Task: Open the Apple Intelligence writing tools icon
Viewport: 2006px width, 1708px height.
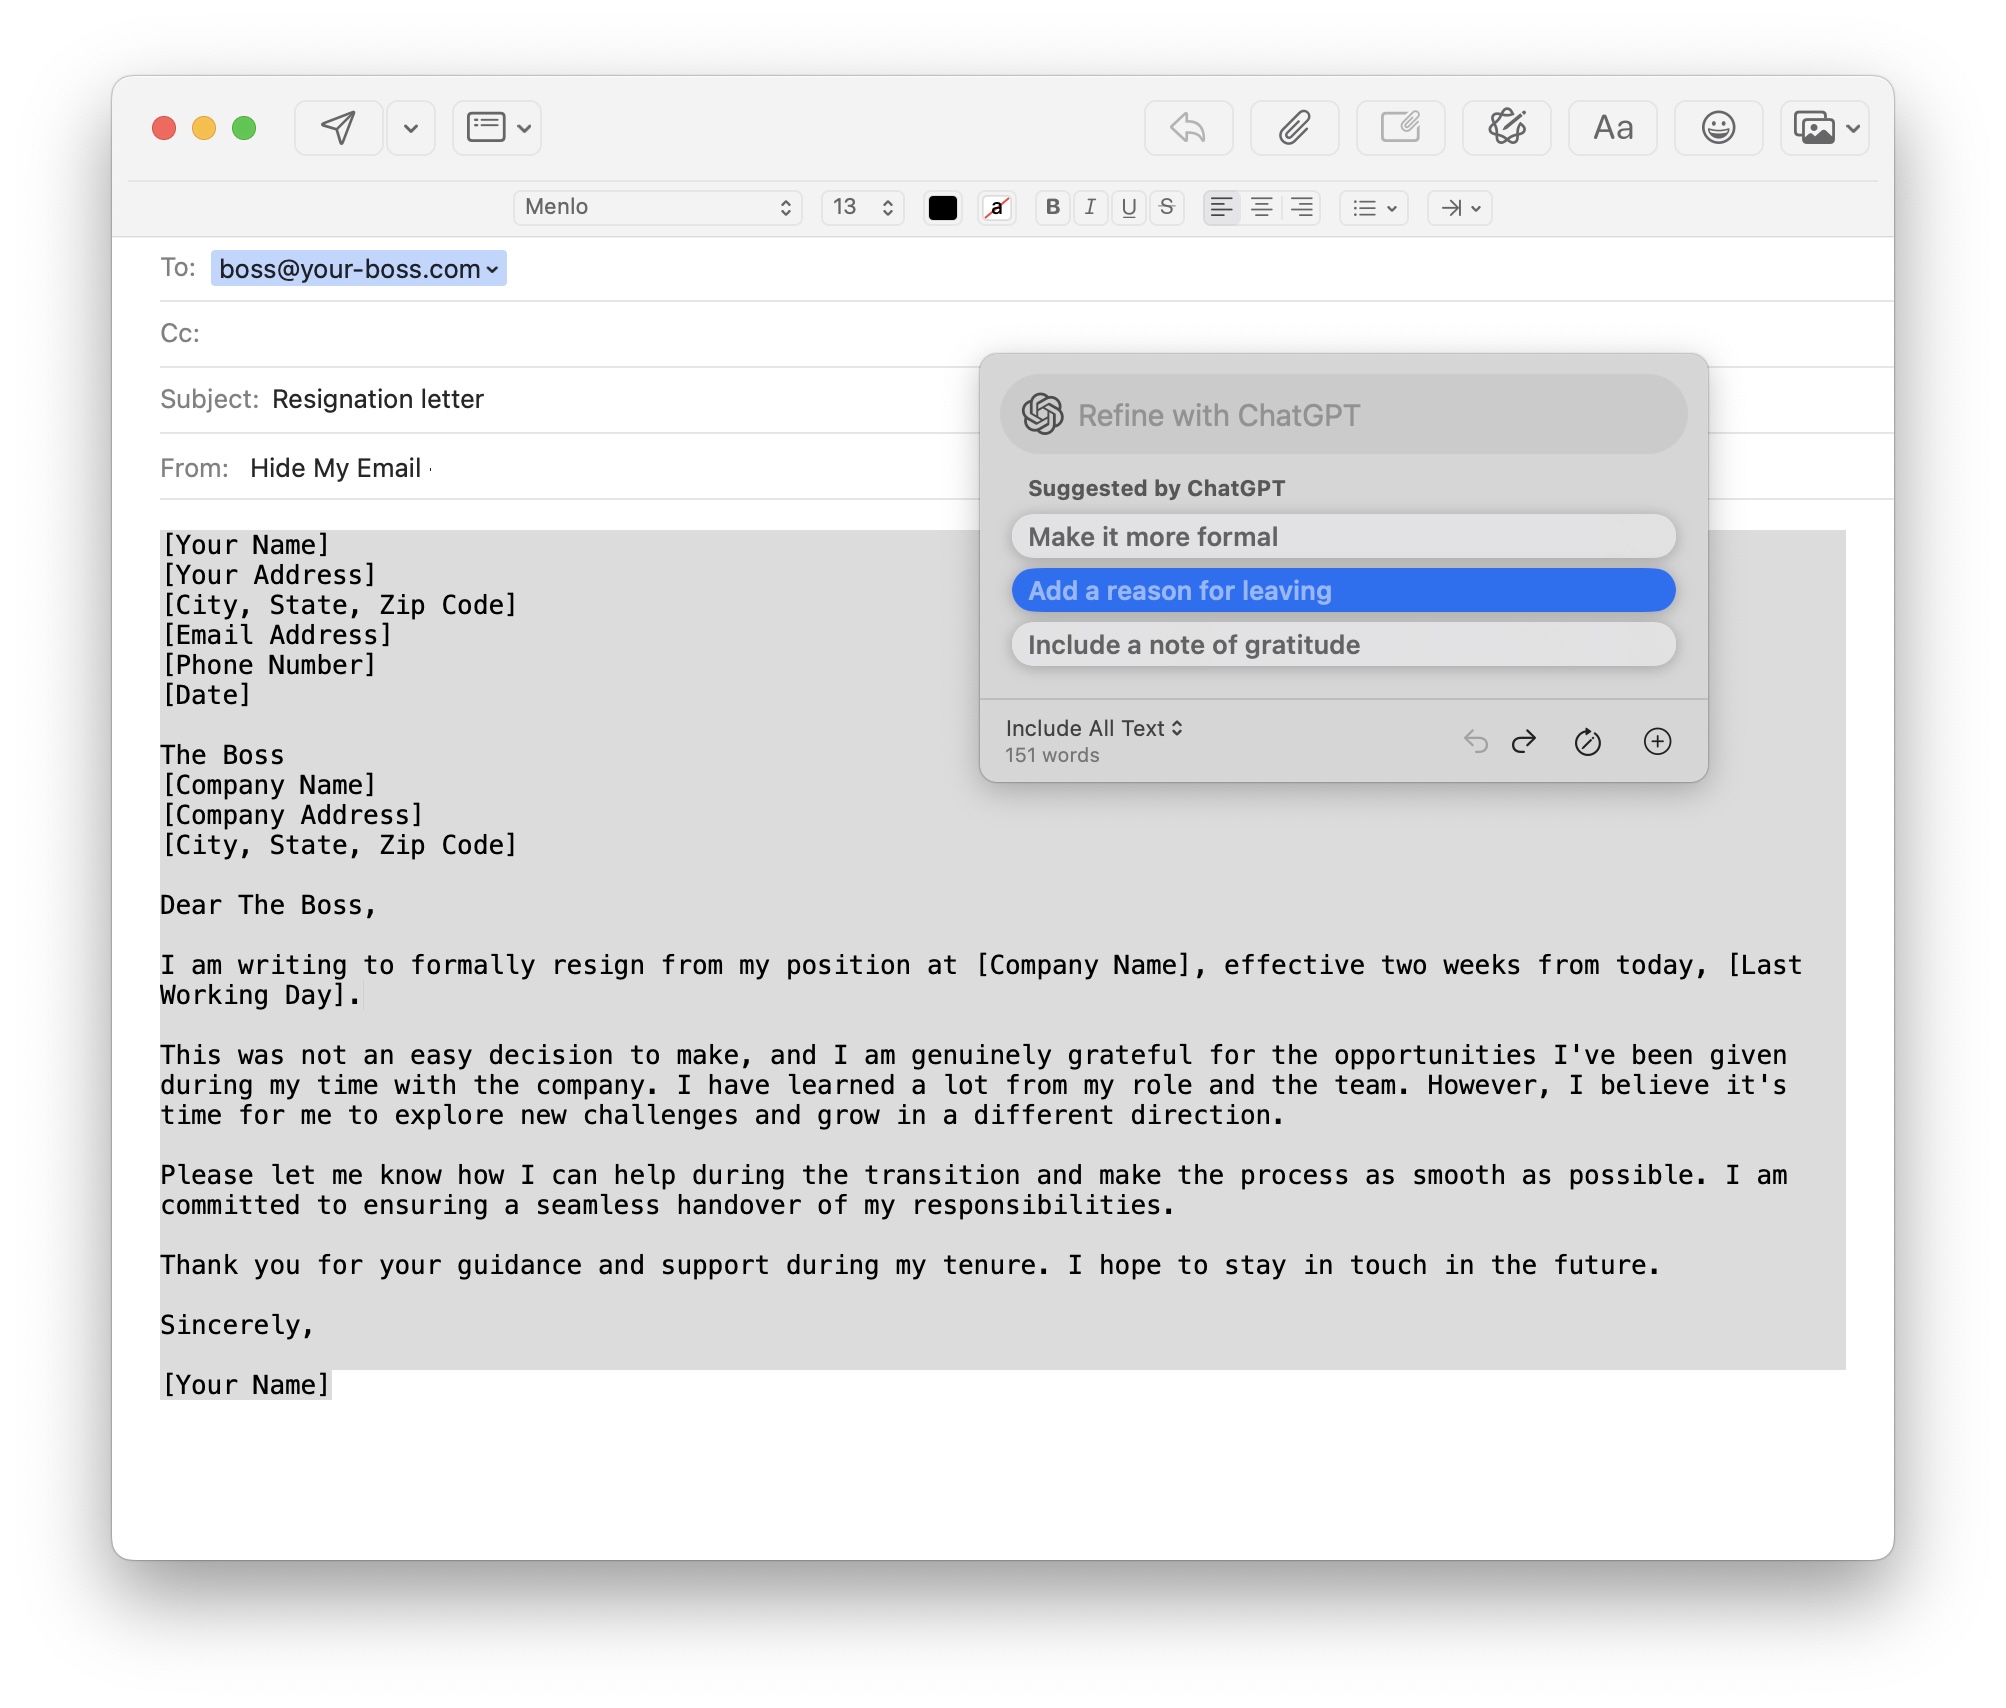Action: click(1506, 128)
